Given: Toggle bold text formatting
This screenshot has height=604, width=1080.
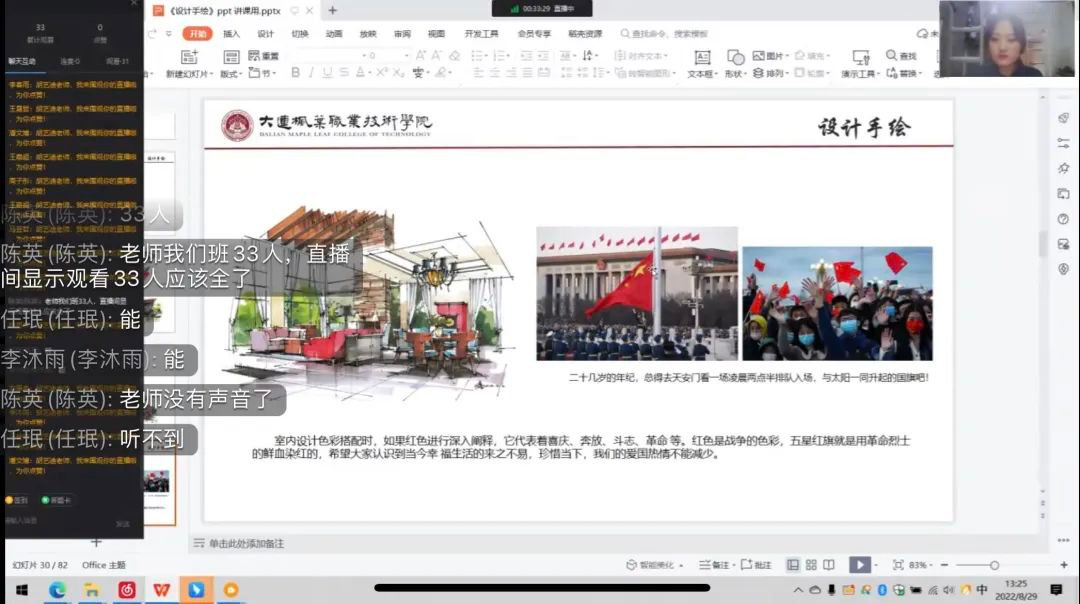Looking at the screenshot, I should coord(295,73).
